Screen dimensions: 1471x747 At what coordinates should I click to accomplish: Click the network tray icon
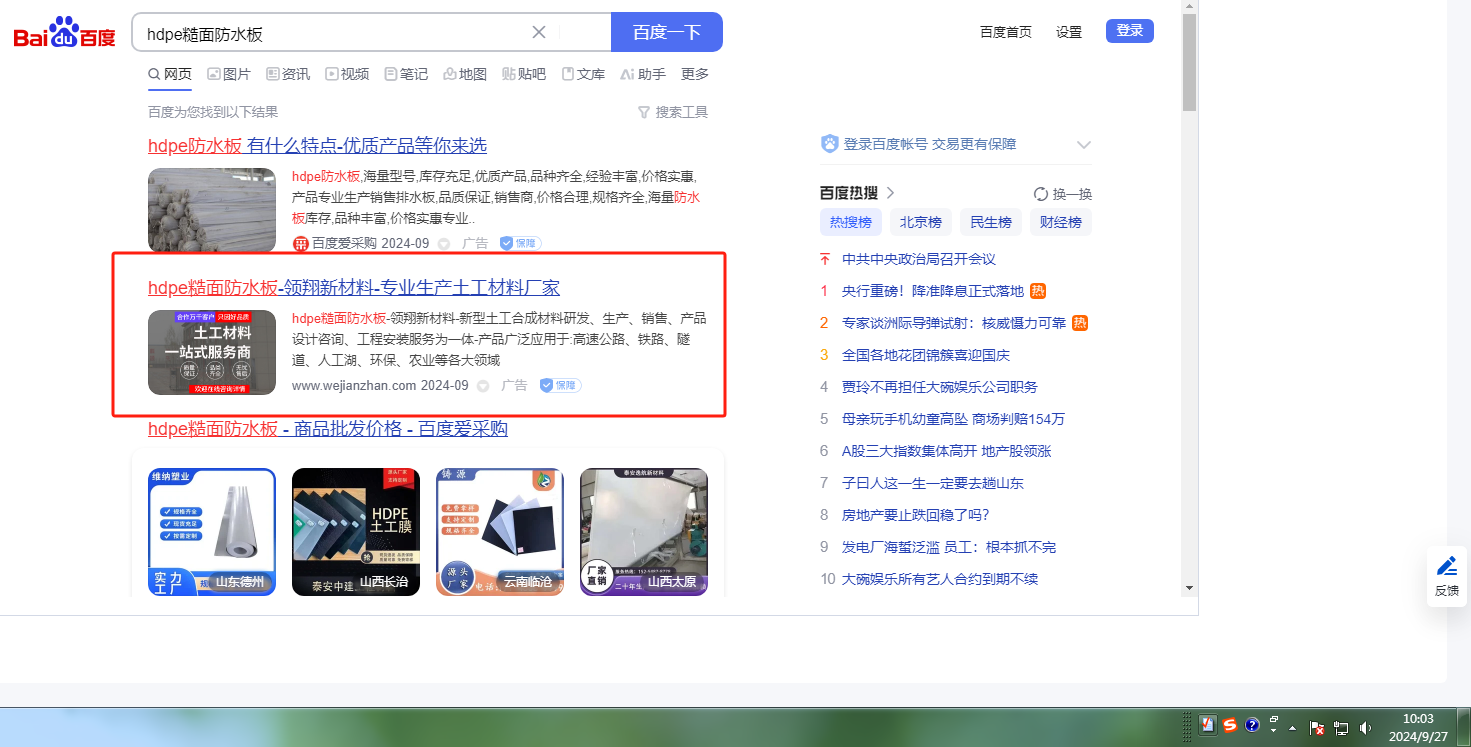(1342, 728)
